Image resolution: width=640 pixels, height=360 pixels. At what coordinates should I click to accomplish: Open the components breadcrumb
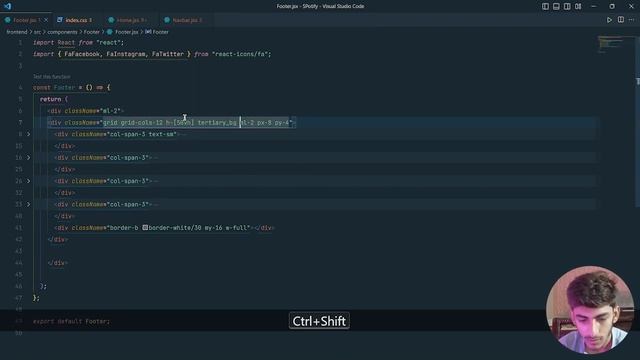click(x=62, y=32)
